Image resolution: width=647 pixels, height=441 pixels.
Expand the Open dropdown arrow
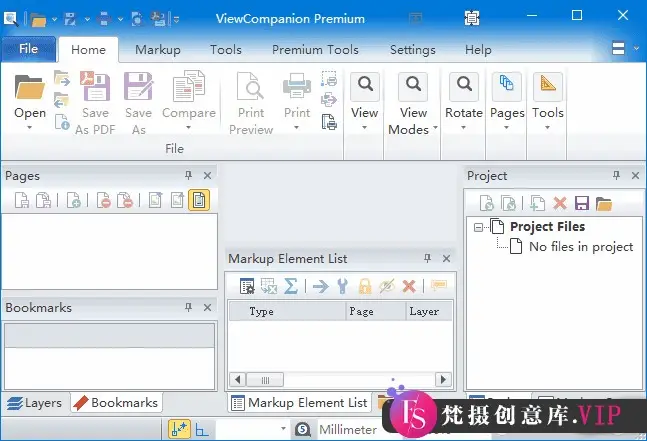click(29, 127)
